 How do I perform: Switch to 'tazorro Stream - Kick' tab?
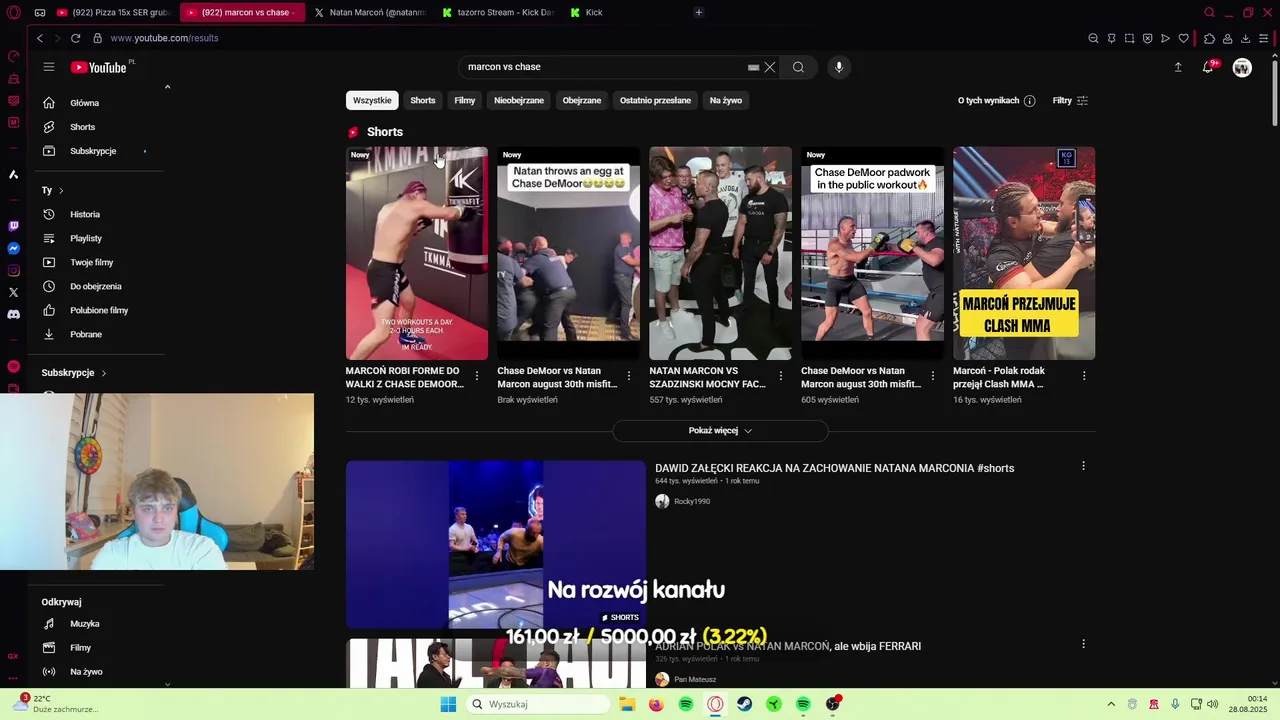click(x=498, y=12)
